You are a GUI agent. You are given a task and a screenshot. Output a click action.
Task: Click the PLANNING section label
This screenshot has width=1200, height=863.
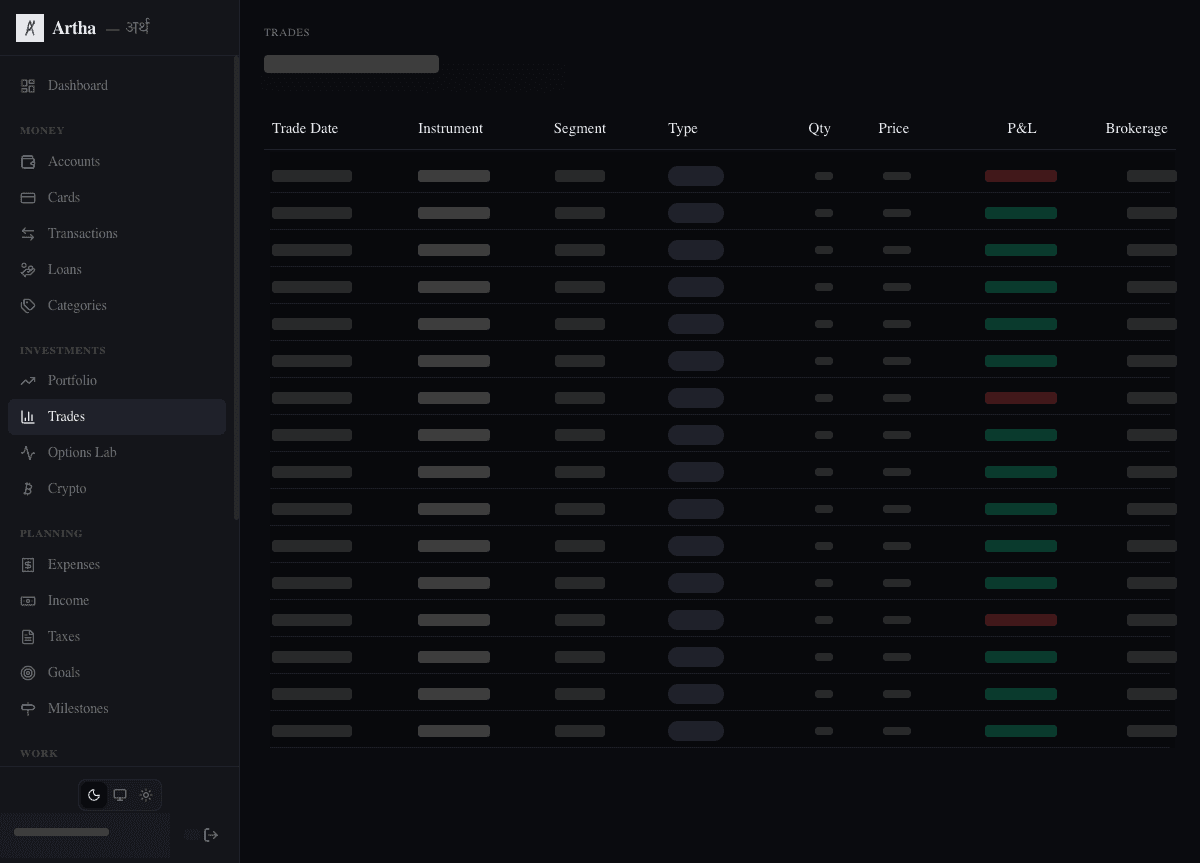[x=51, y=534]
